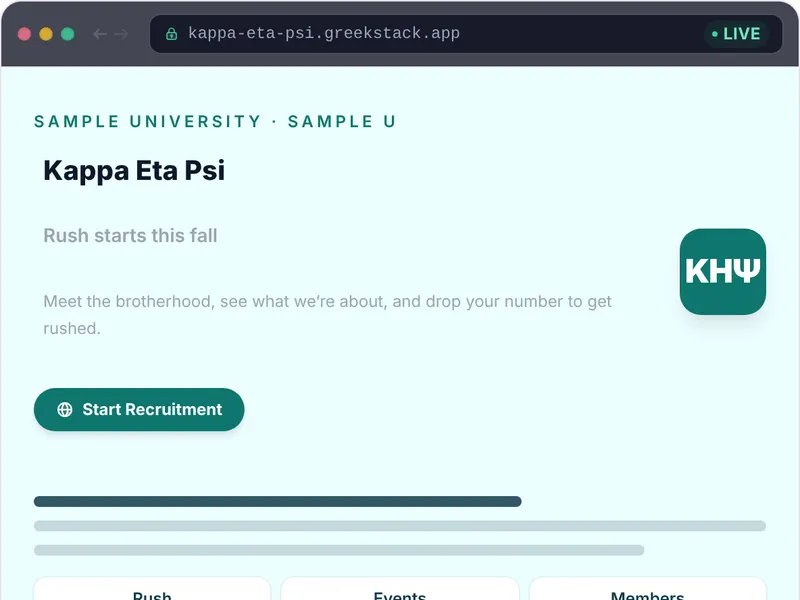Click the browser forward arrow
This screenshot has height=600, width=800.
coord(121,34)
